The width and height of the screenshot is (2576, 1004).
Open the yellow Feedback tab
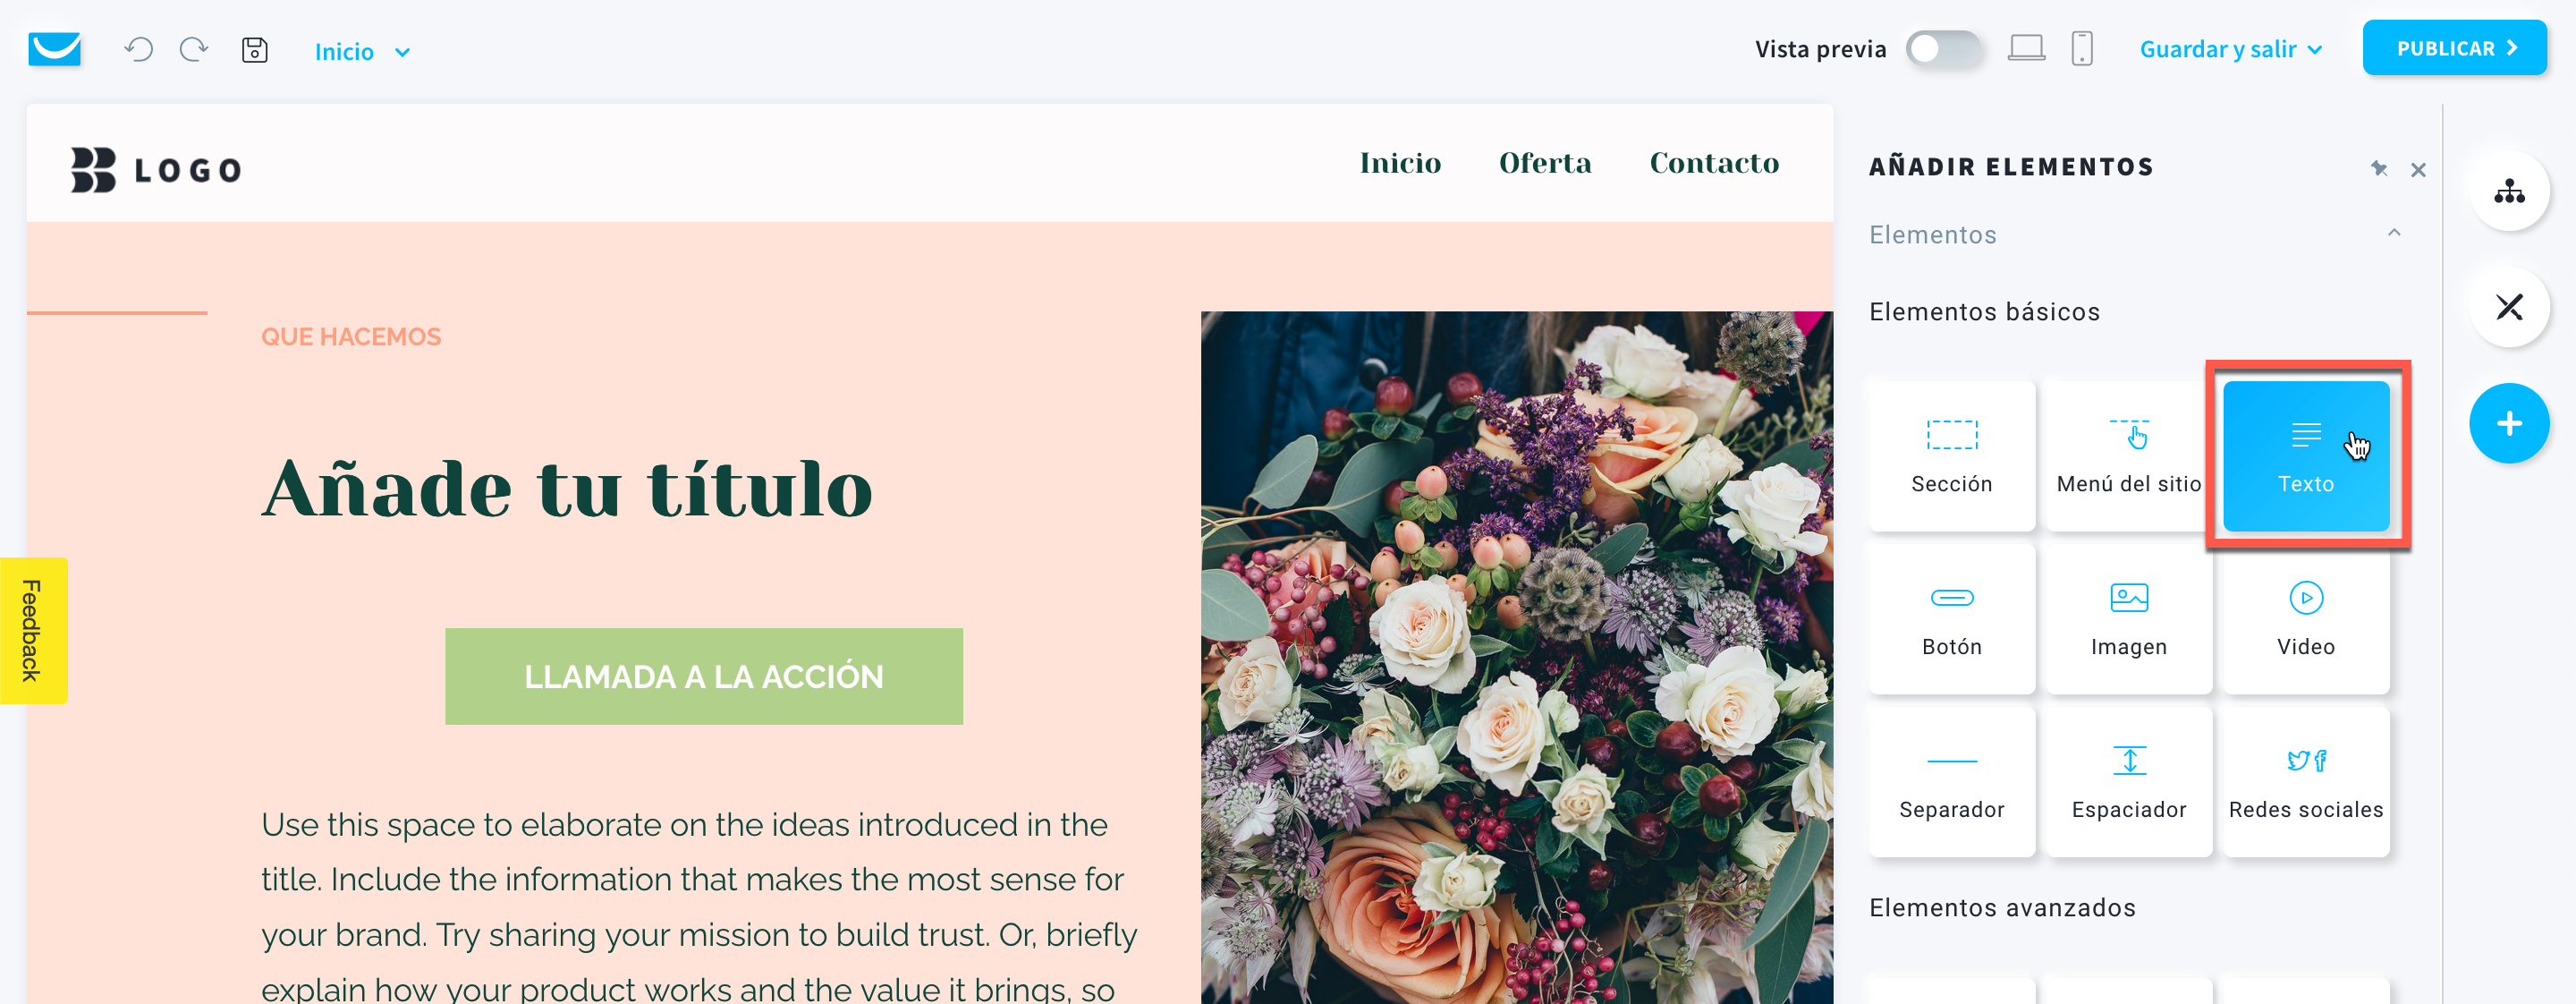[x=33, y=630]
